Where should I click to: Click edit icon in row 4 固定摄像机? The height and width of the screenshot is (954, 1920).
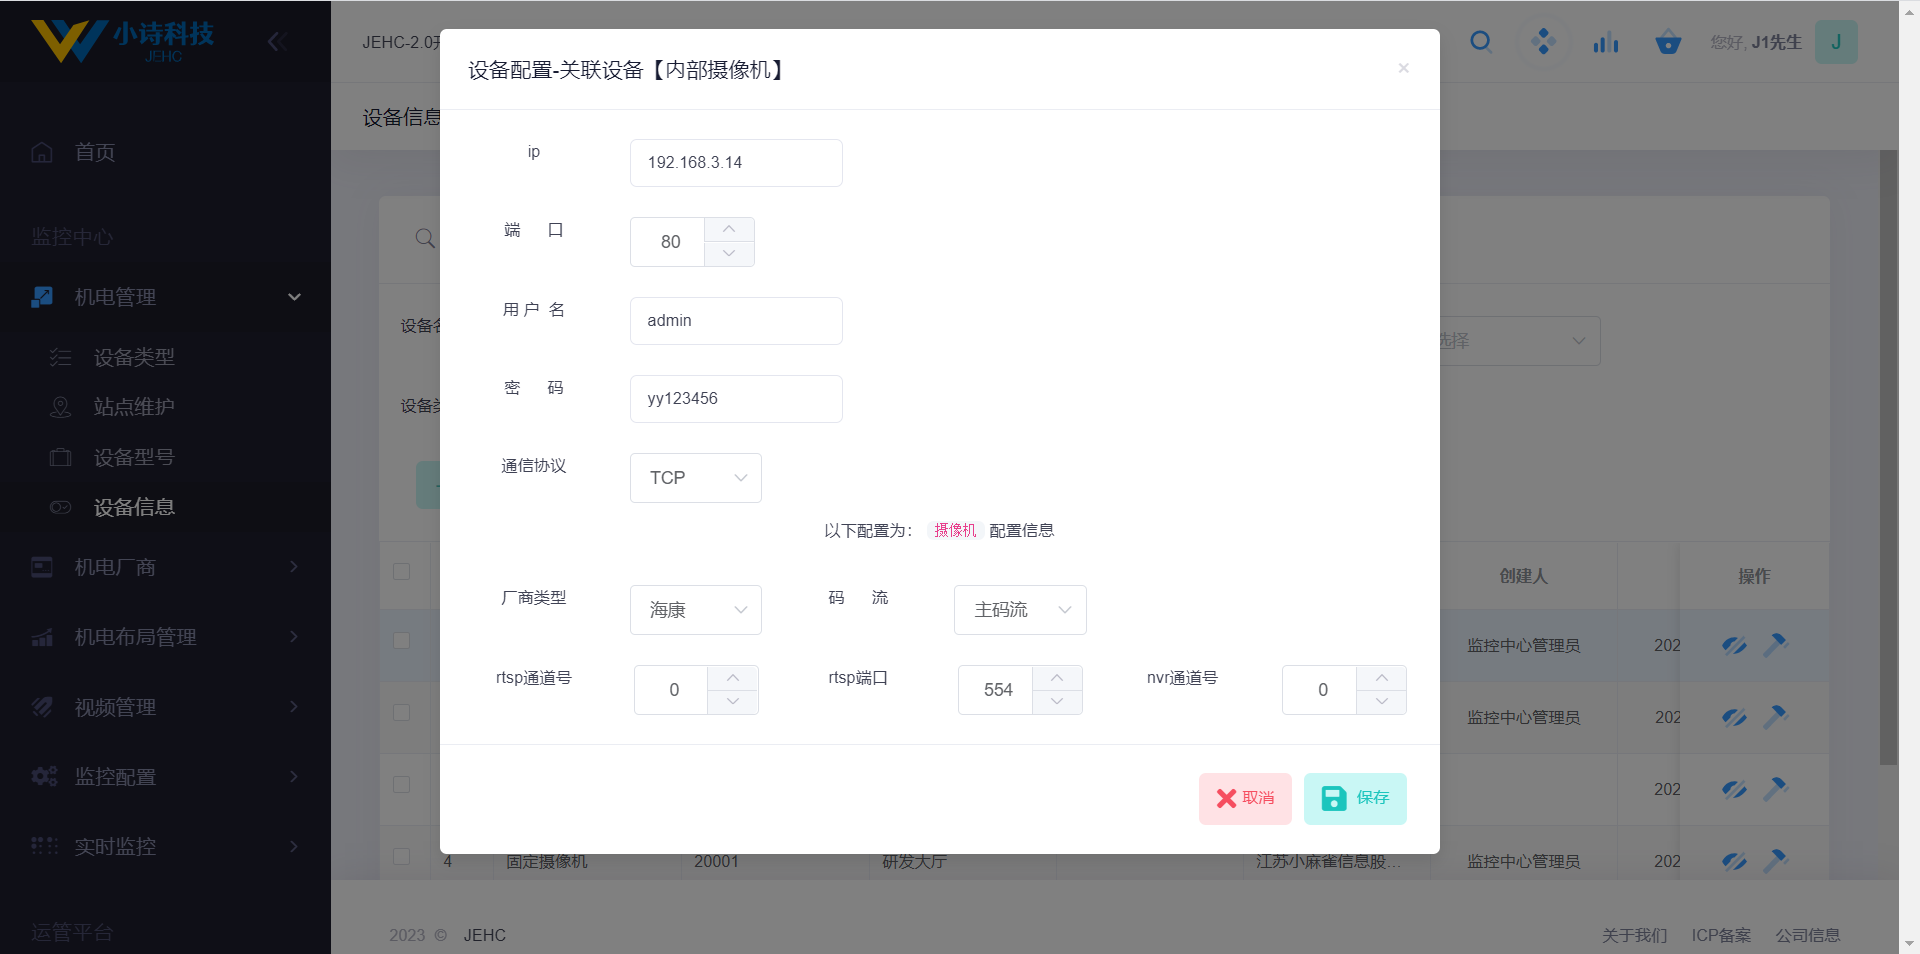click(1734, 862)
